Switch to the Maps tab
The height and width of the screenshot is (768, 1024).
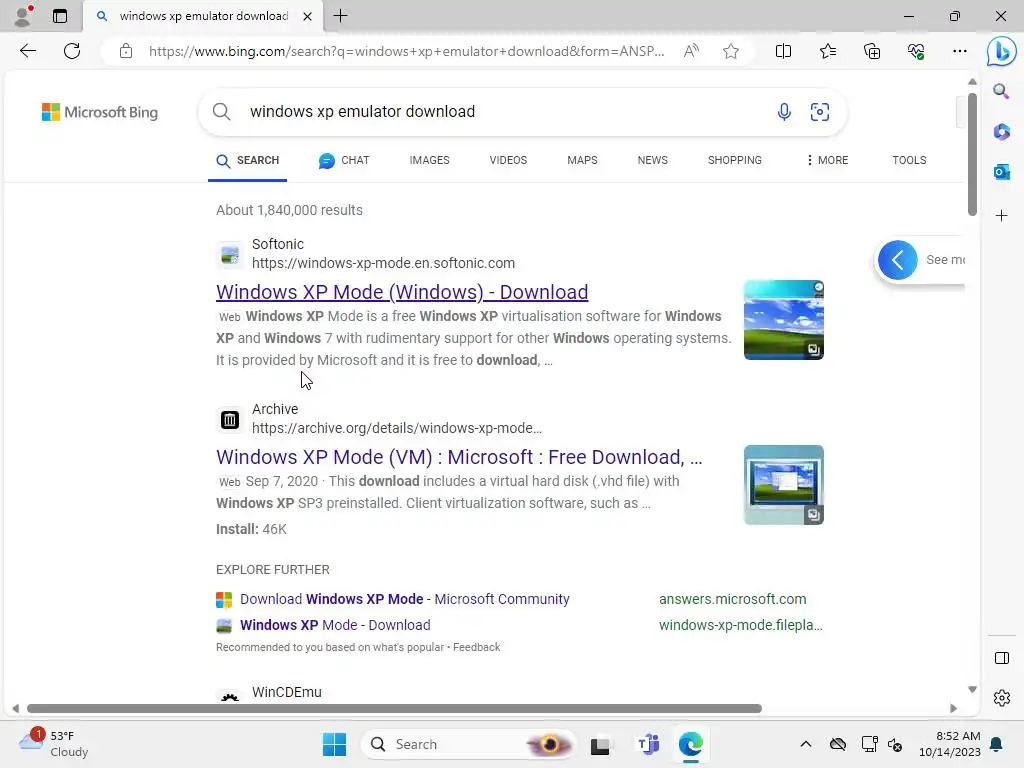(582, 161)
